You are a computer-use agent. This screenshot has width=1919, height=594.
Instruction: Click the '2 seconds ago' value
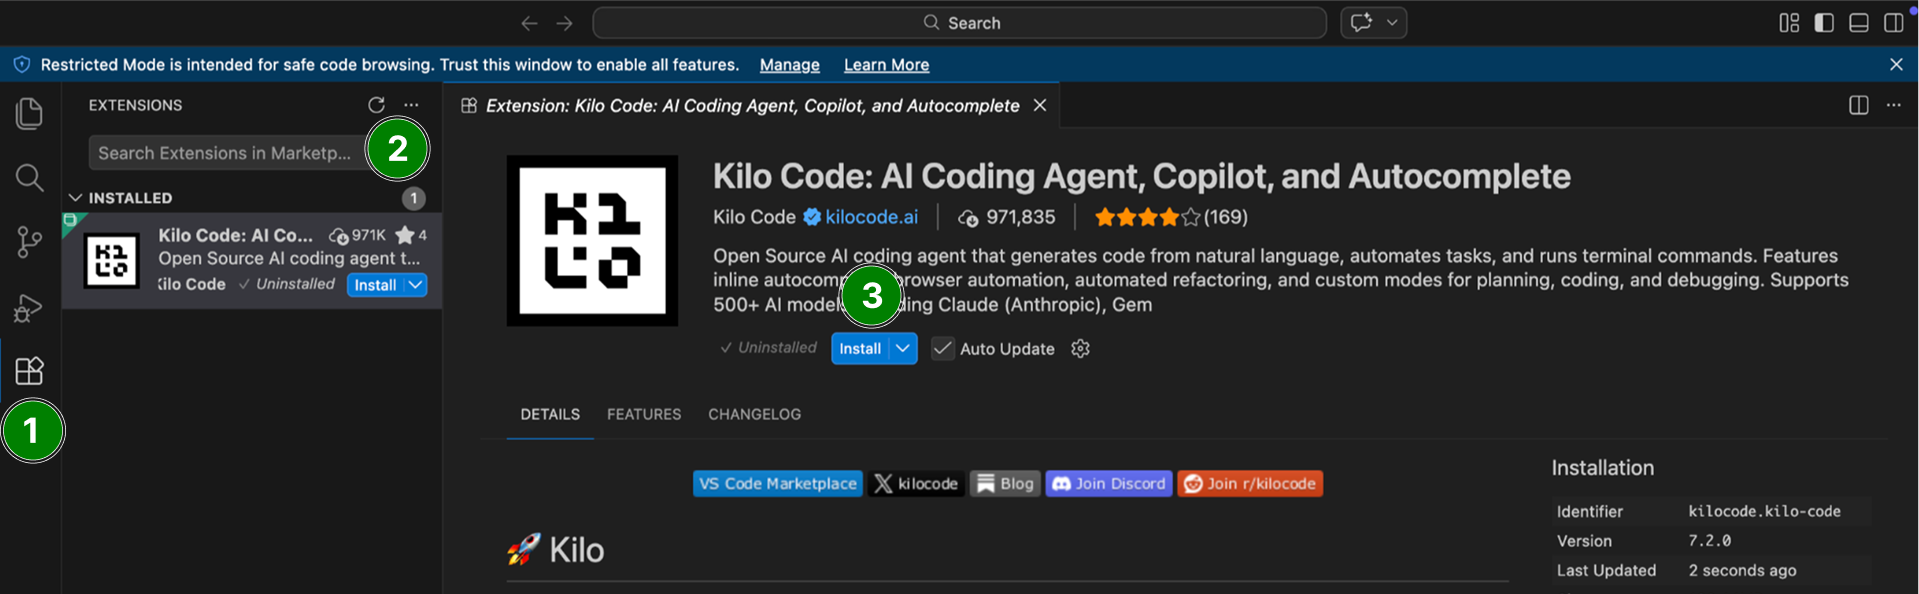point(1742,570)
